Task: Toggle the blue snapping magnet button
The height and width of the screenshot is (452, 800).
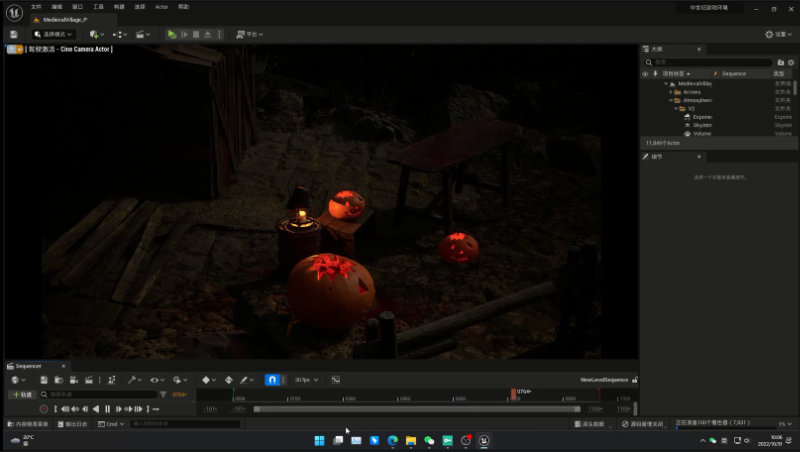Action: [272, 380]
